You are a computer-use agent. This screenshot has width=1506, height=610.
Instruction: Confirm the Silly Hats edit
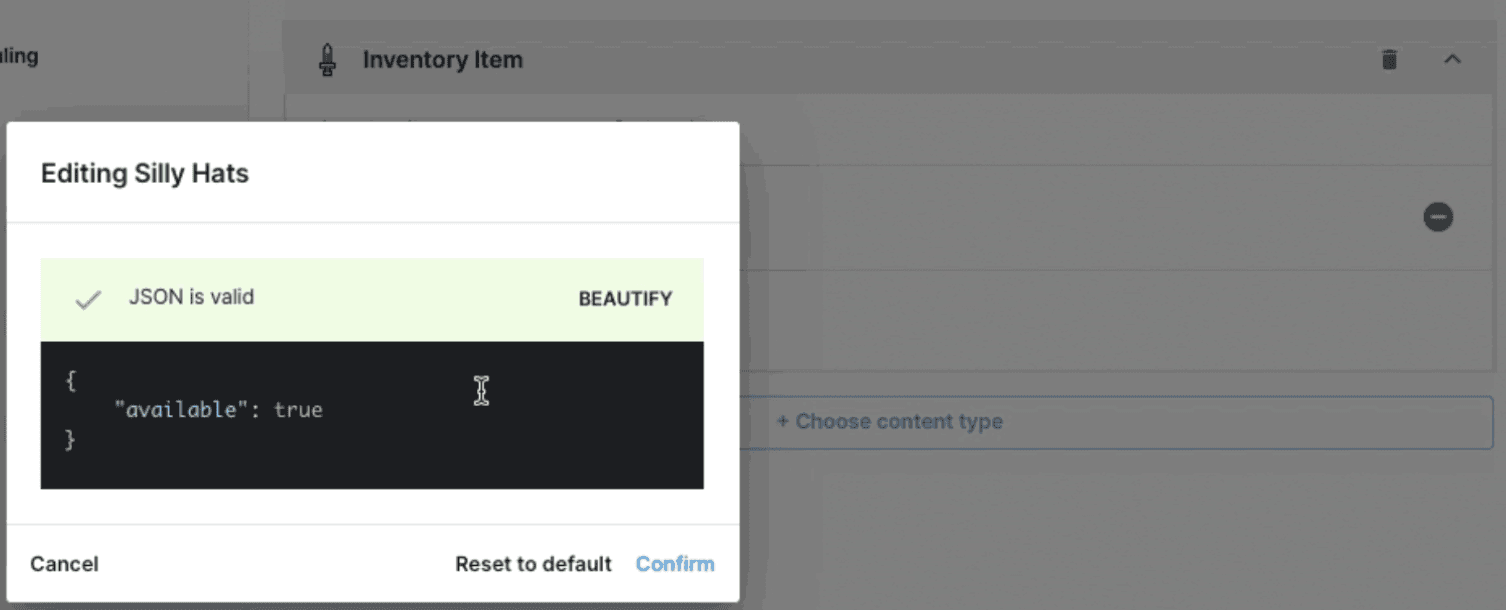[x=675, y=564]
